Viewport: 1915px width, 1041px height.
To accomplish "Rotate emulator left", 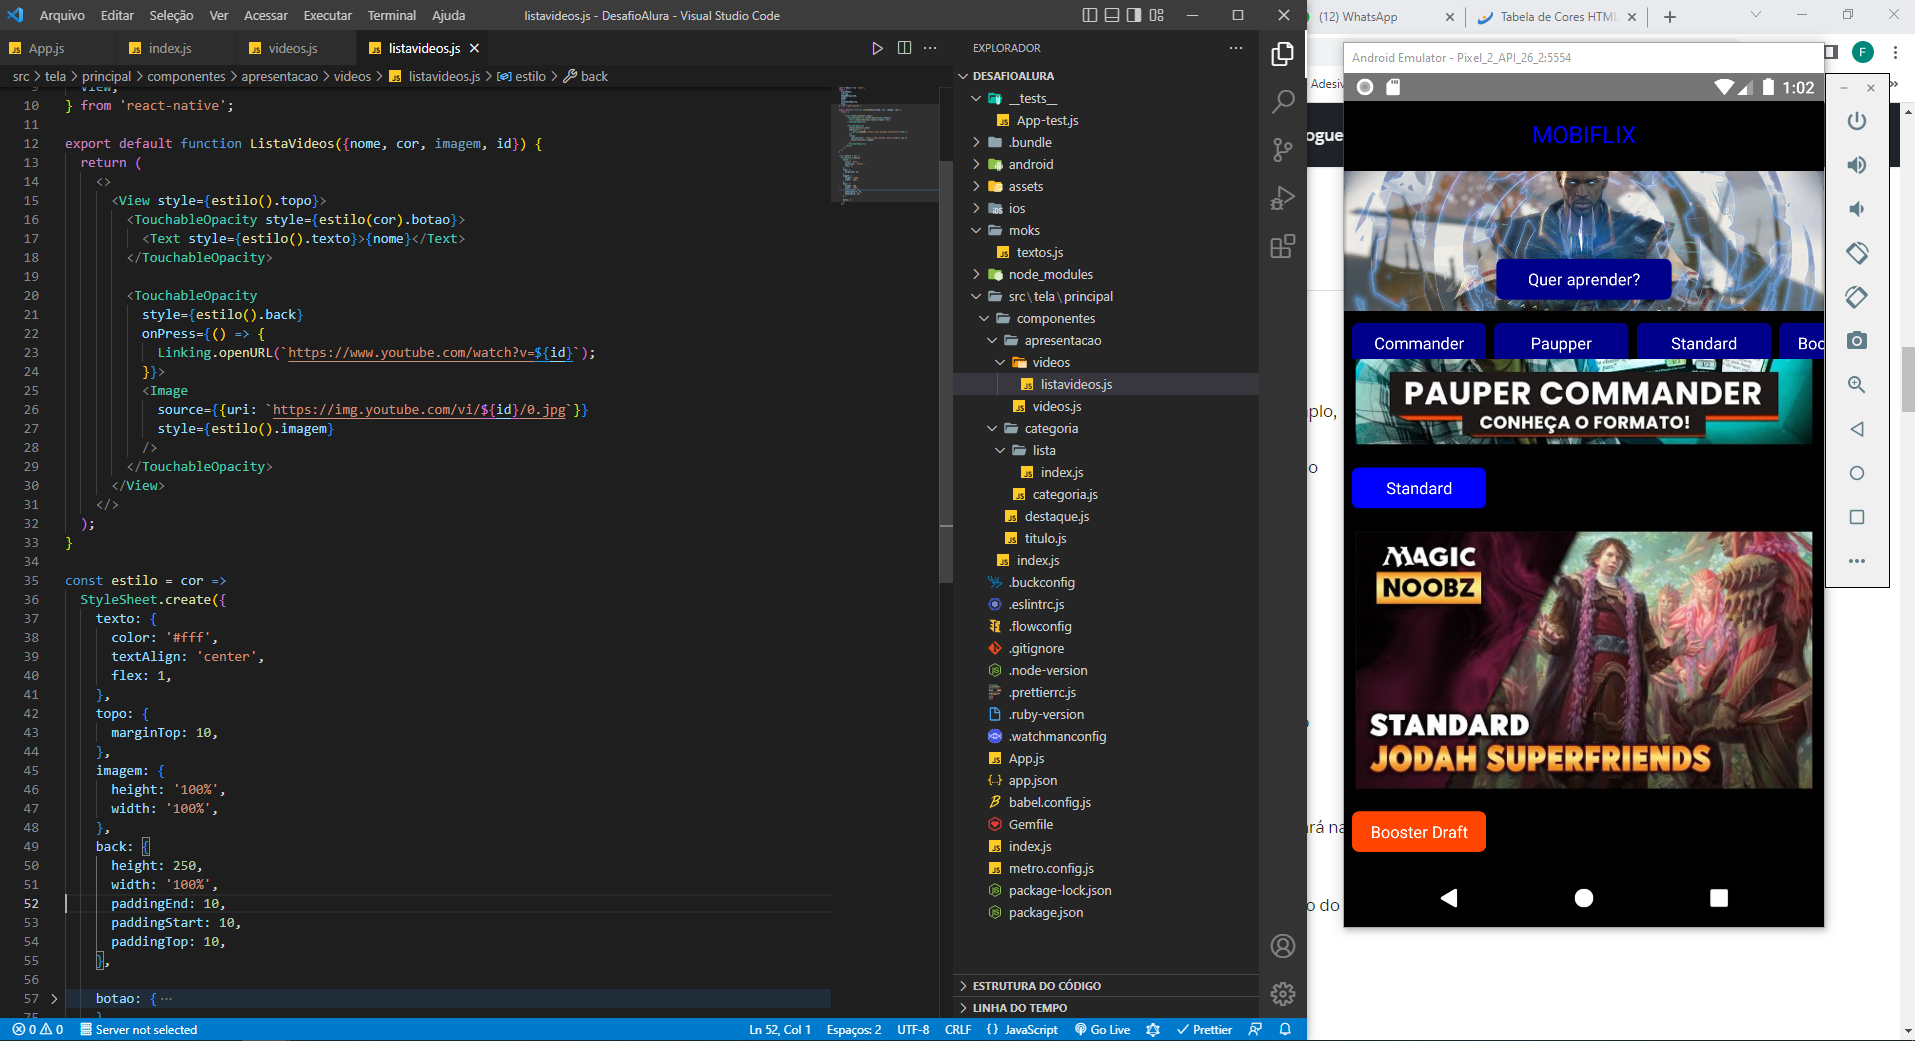I will point(1857,253).
